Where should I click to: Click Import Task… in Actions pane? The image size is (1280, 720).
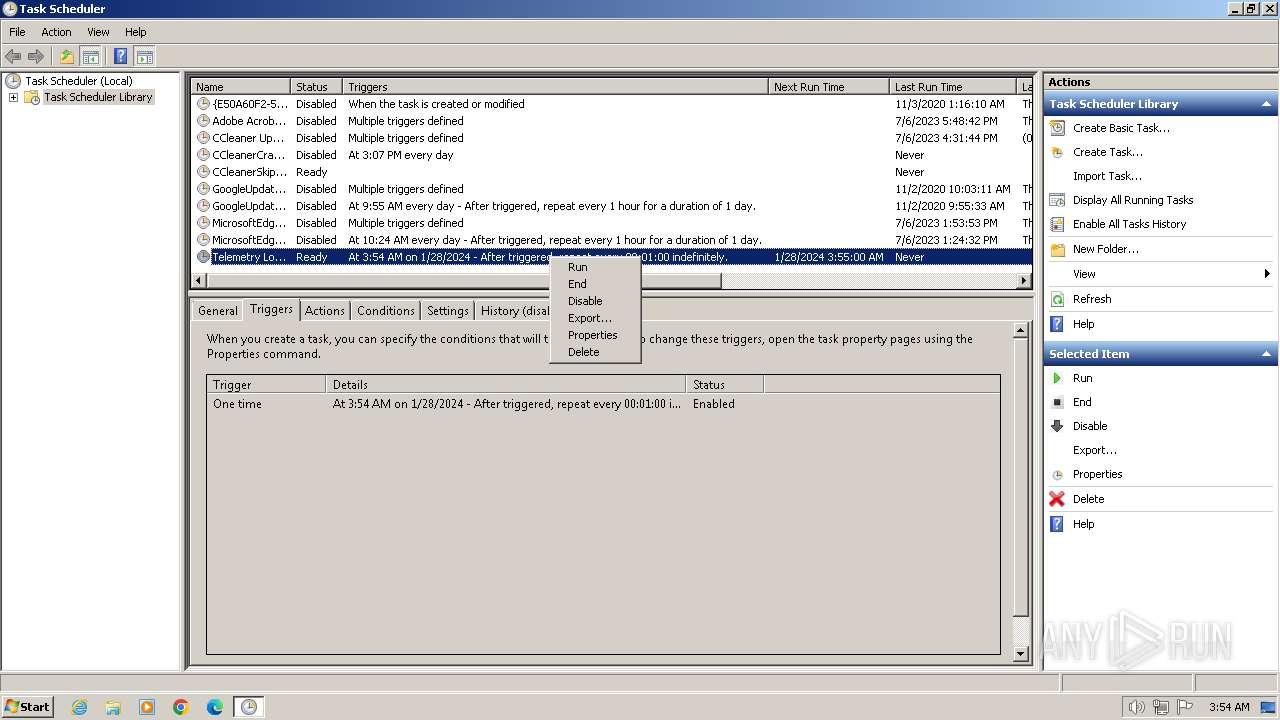pos(1107,176)
